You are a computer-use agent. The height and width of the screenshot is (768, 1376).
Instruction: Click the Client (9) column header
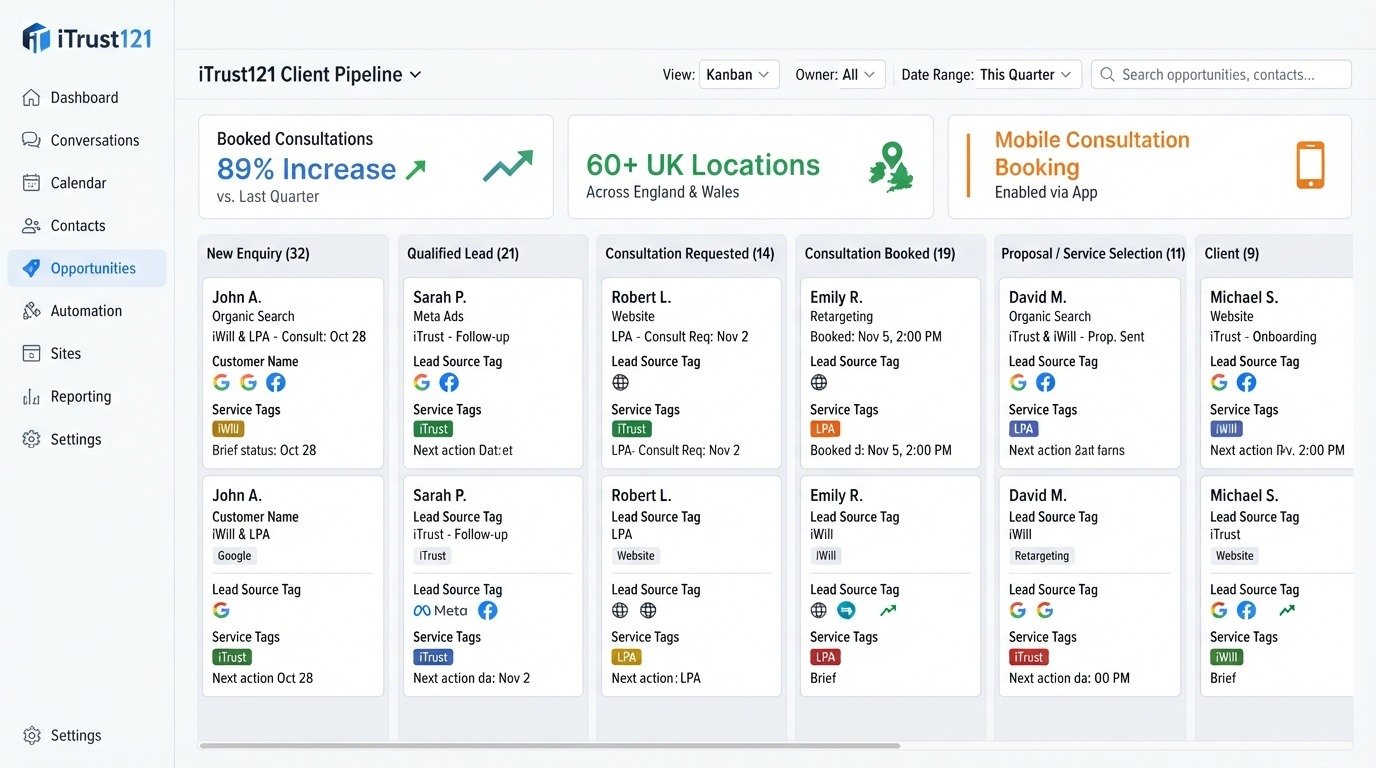pyautogui.click(x=1232, y=254)
